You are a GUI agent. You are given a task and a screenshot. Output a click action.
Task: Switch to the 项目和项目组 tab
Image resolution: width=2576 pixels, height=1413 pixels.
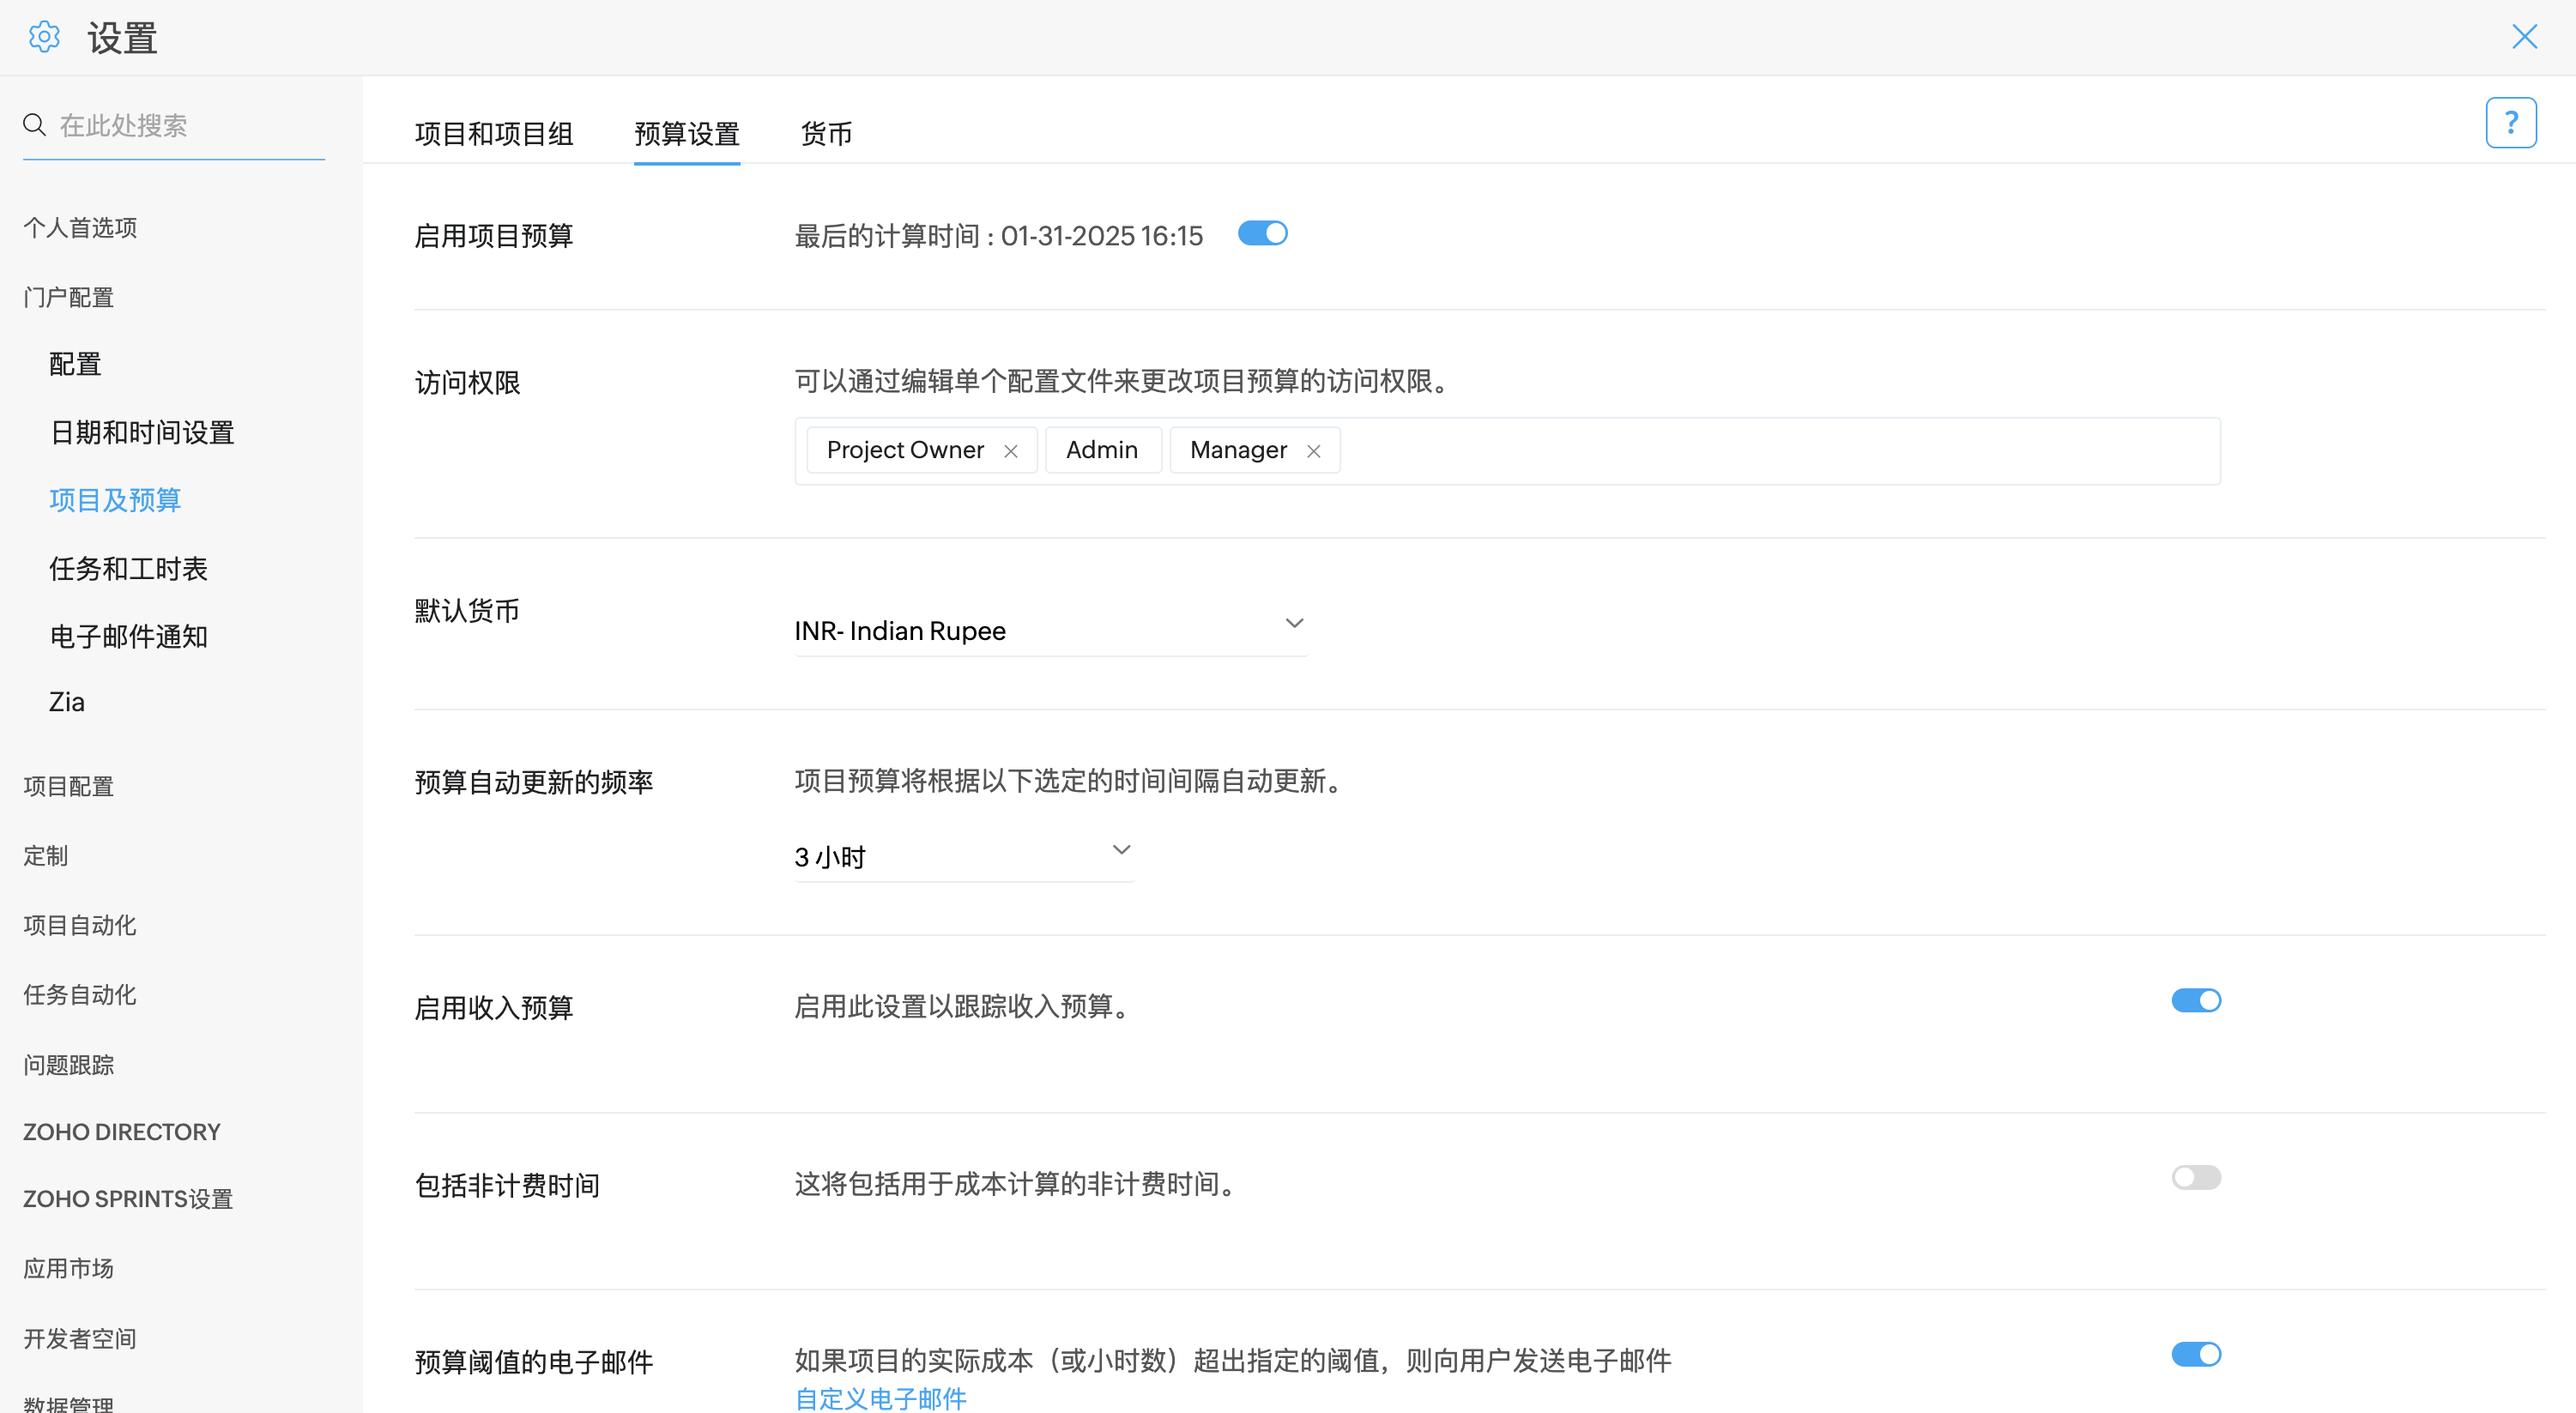click(494, 133)
